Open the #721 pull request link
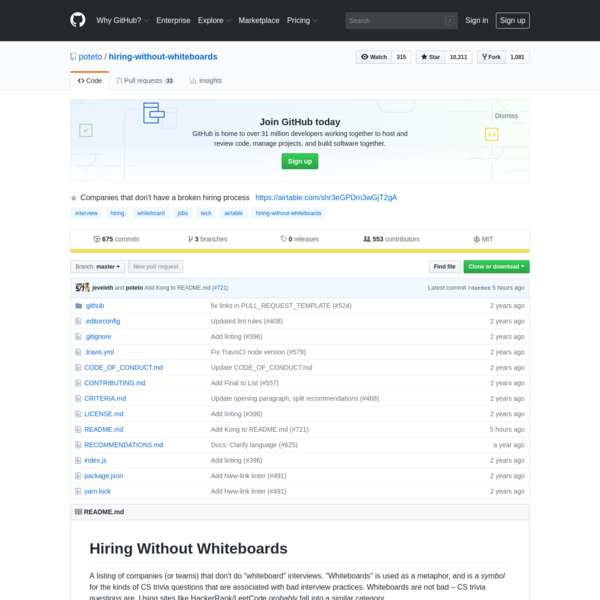The width and height of the screenshot is (600, 600). (220, 288)
